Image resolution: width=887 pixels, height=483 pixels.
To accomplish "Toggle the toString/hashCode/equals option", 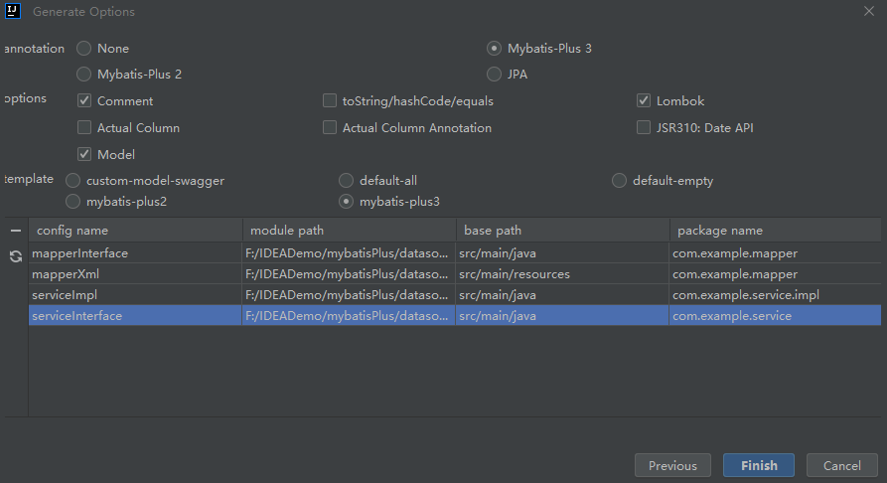I will (x=330, y=101).
